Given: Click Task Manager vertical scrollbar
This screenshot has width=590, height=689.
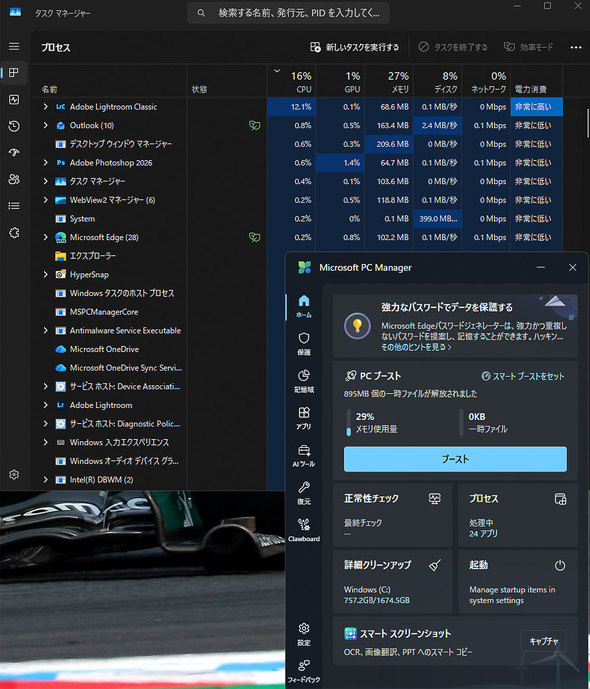Looking at the screenshot, I should coord(587,123).
